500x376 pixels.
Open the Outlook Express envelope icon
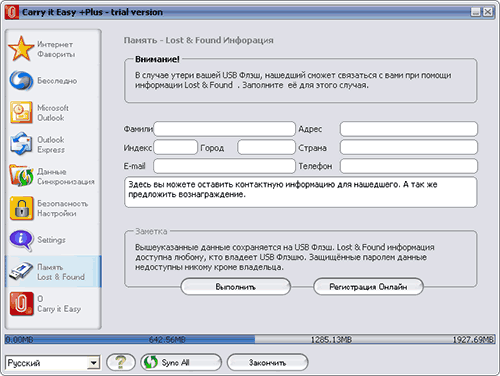click(21, 144)
